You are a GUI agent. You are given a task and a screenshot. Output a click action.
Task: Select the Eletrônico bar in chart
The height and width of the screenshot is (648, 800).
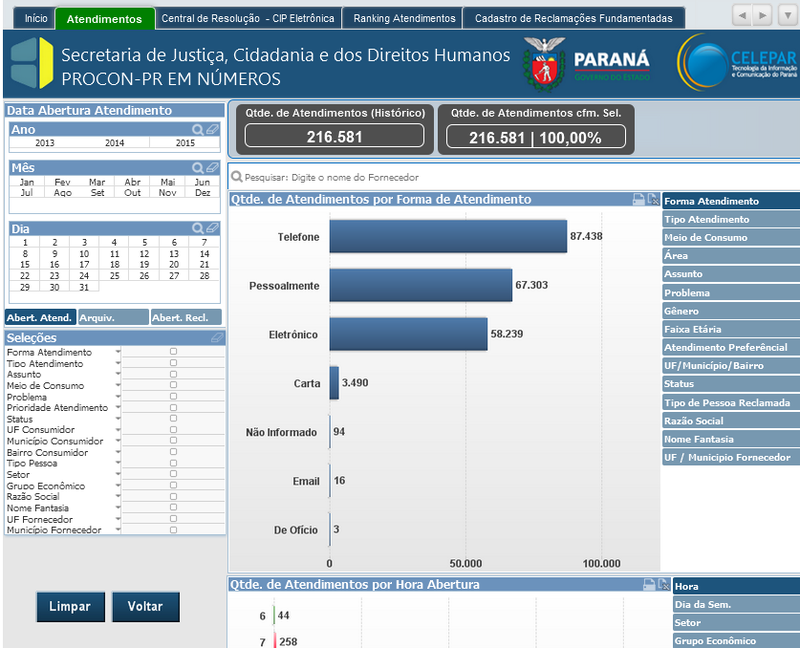click(408, 334)
